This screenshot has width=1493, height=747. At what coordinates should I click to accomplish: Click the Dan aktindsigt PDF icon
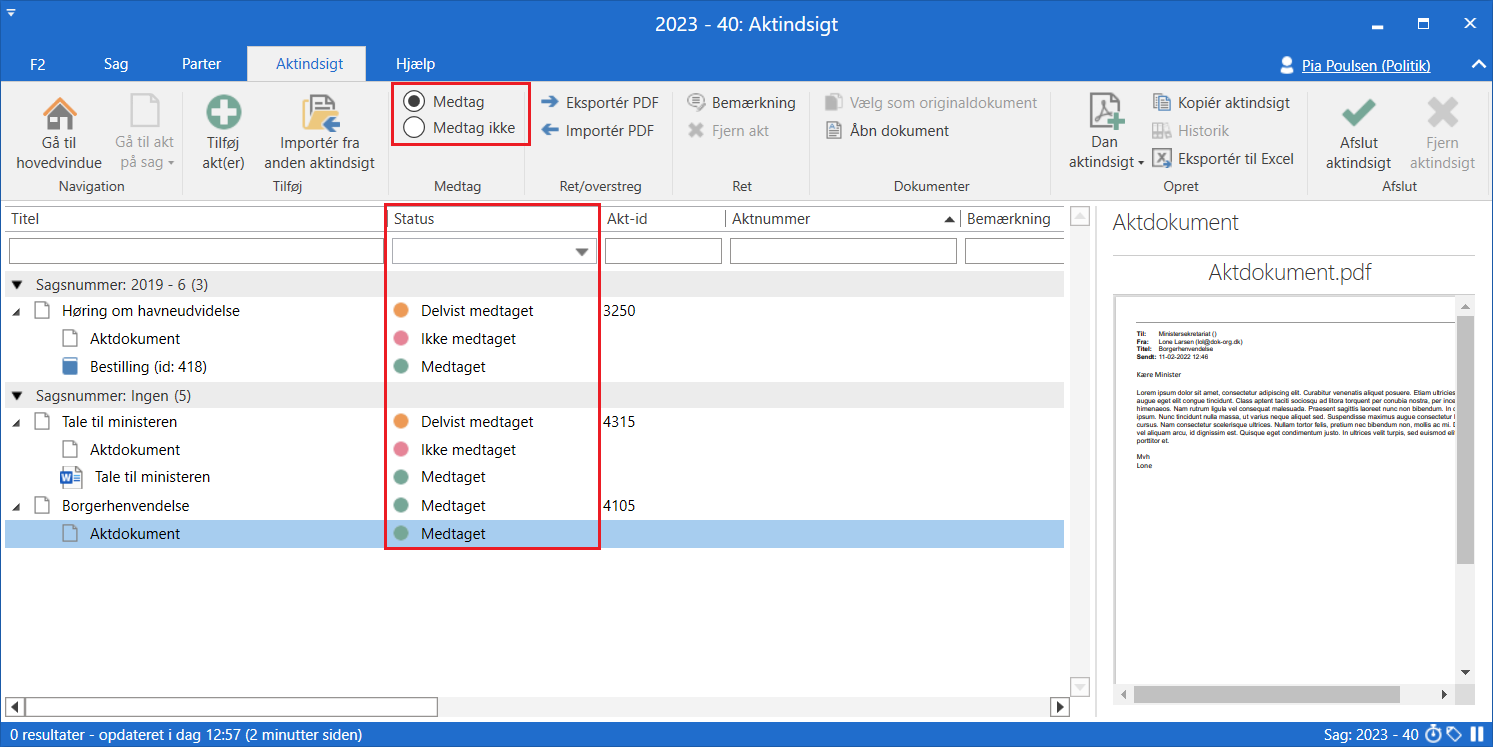click(1105, 112)
